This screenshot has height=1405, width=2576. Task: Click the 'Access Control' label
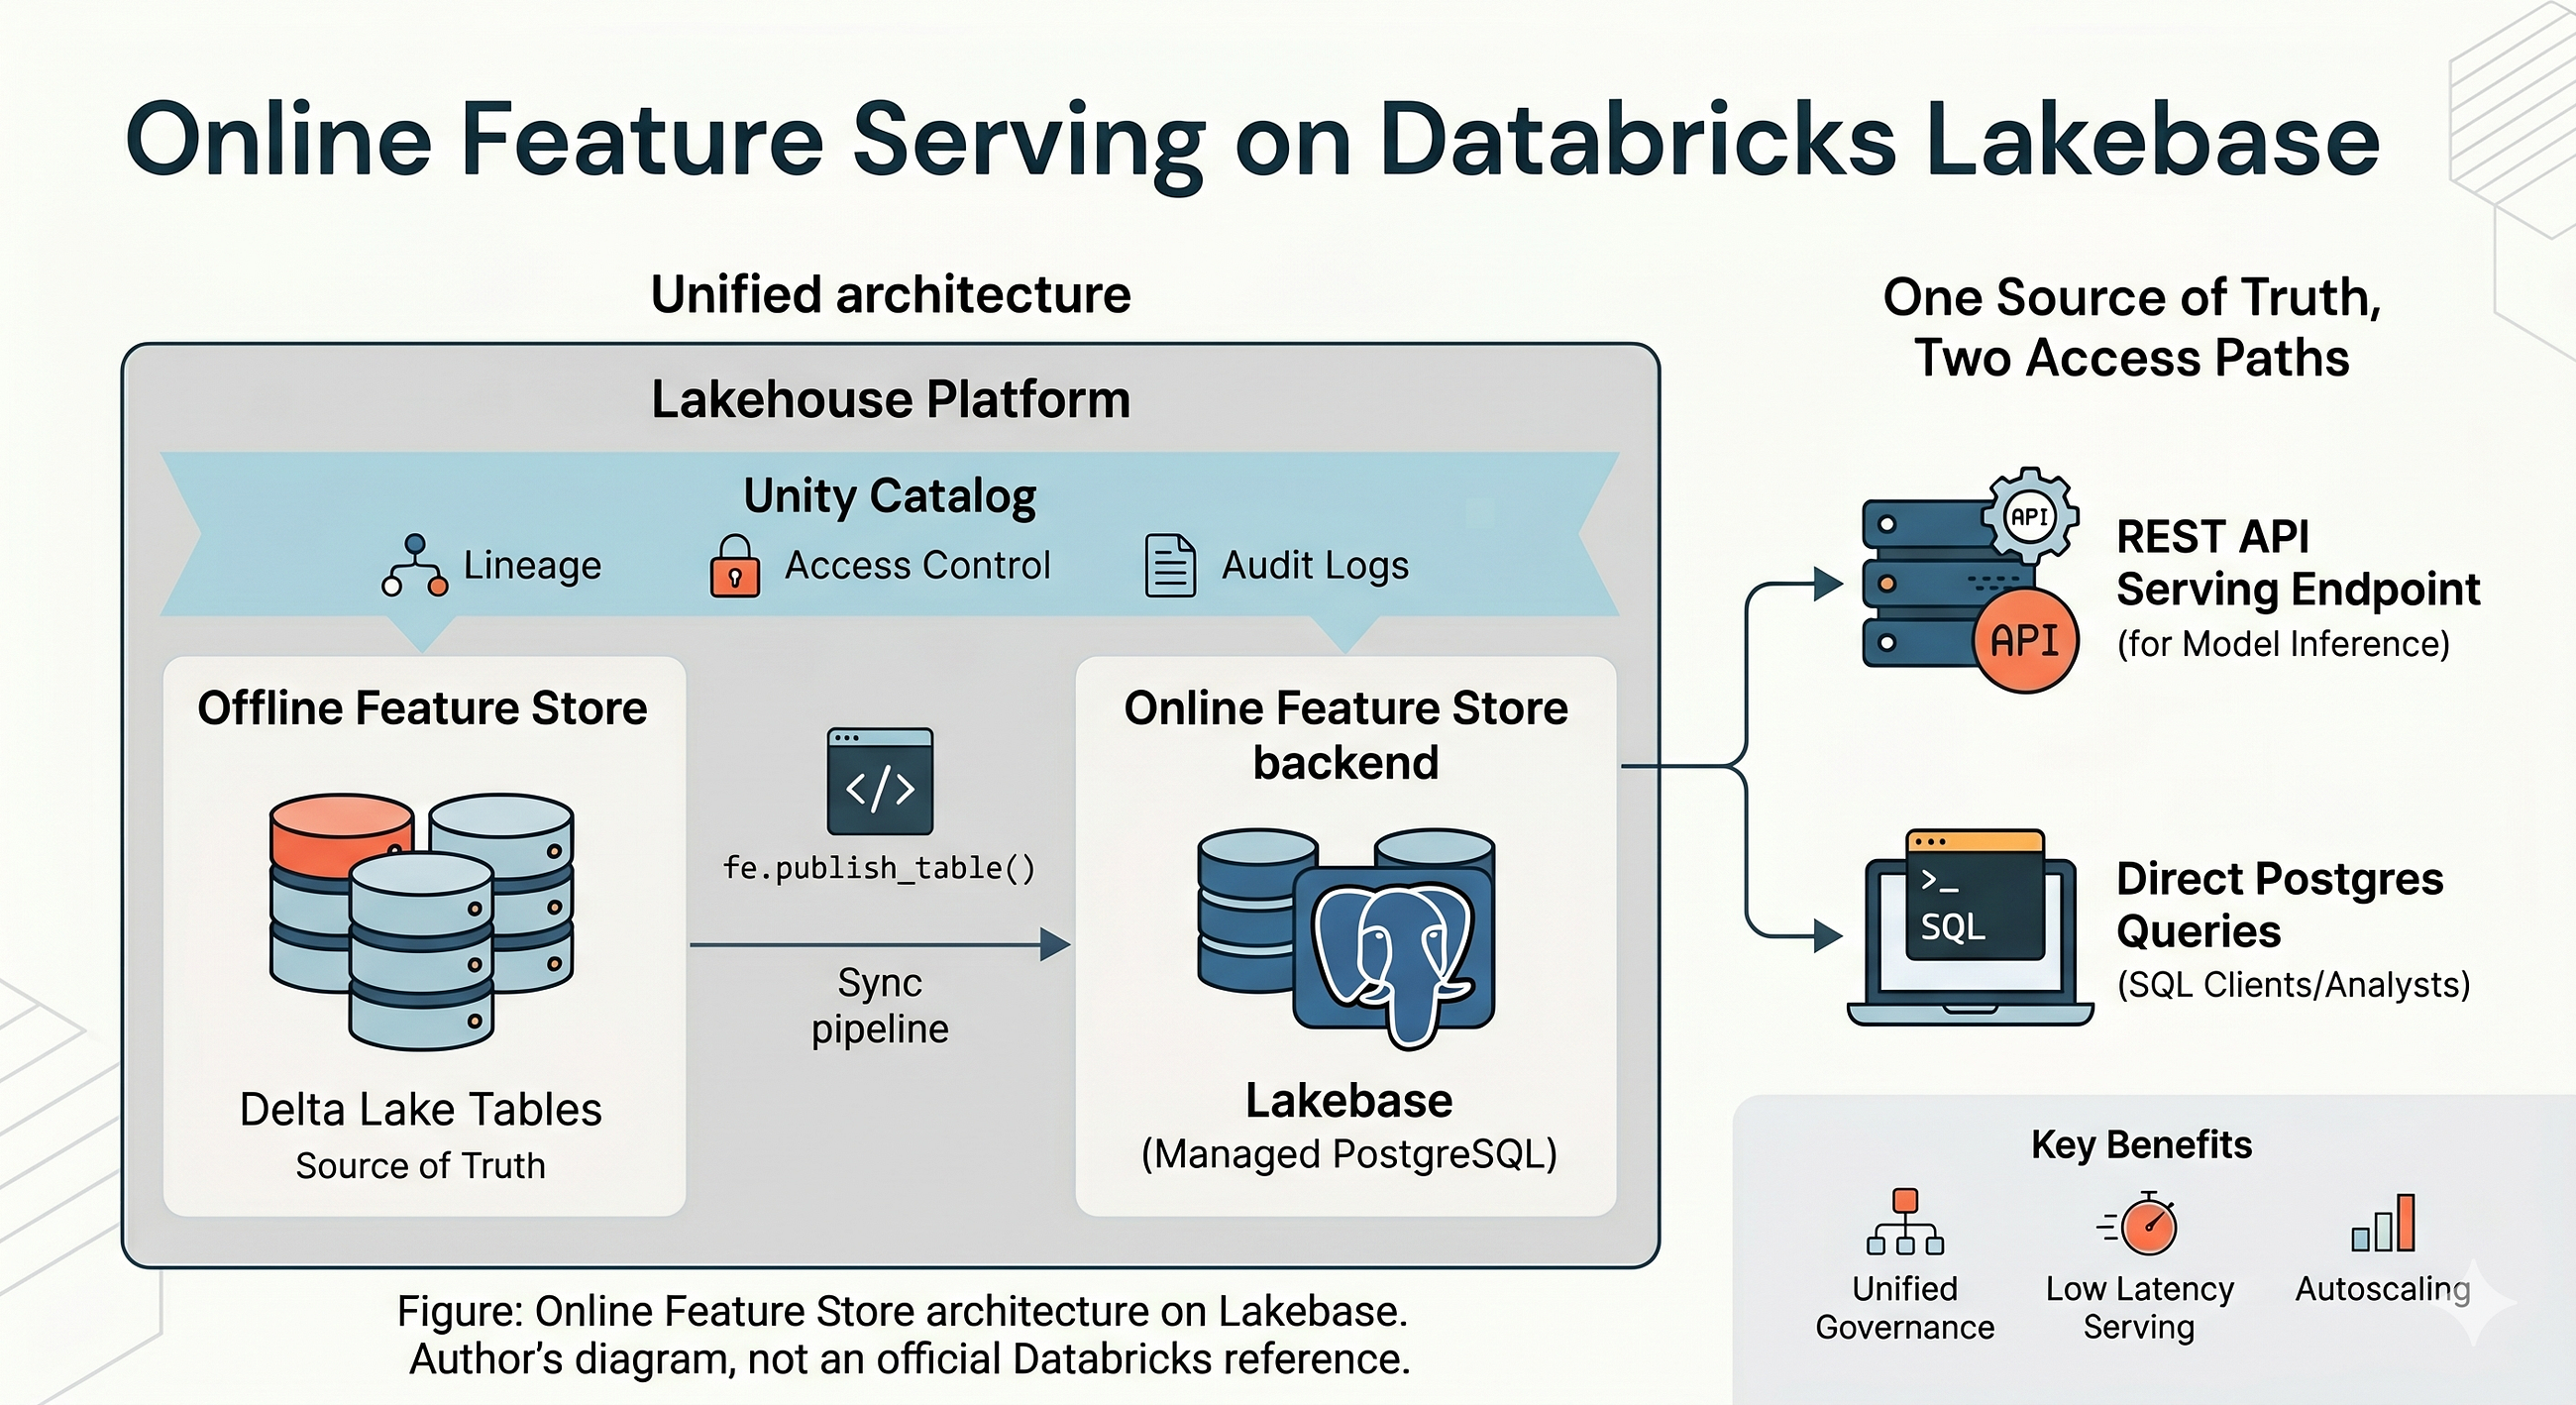pos(917,565)
